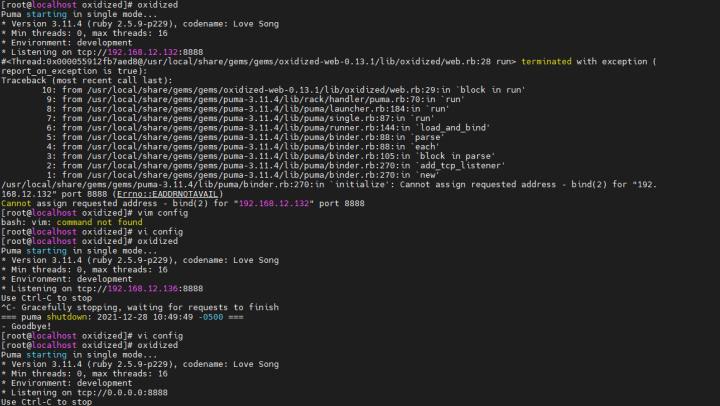The image size is (720, 406).
Task: Click the 'Listening on tcp://0.0.0.0:8888' line
Action: point(84,392)
